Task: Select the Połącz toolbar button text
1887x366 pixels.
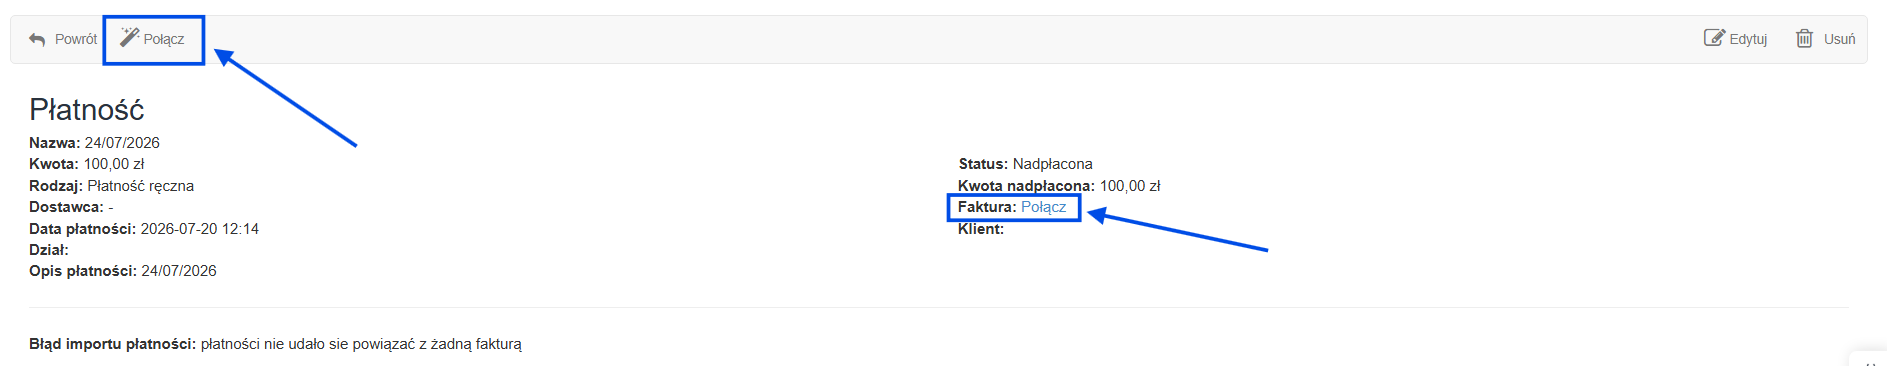Action: coord(164,39)
